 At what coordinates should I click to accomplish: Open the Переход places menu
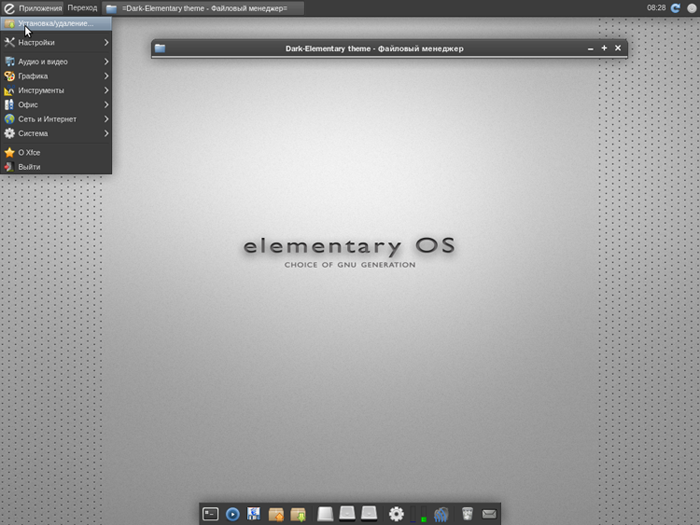(82, 8)
